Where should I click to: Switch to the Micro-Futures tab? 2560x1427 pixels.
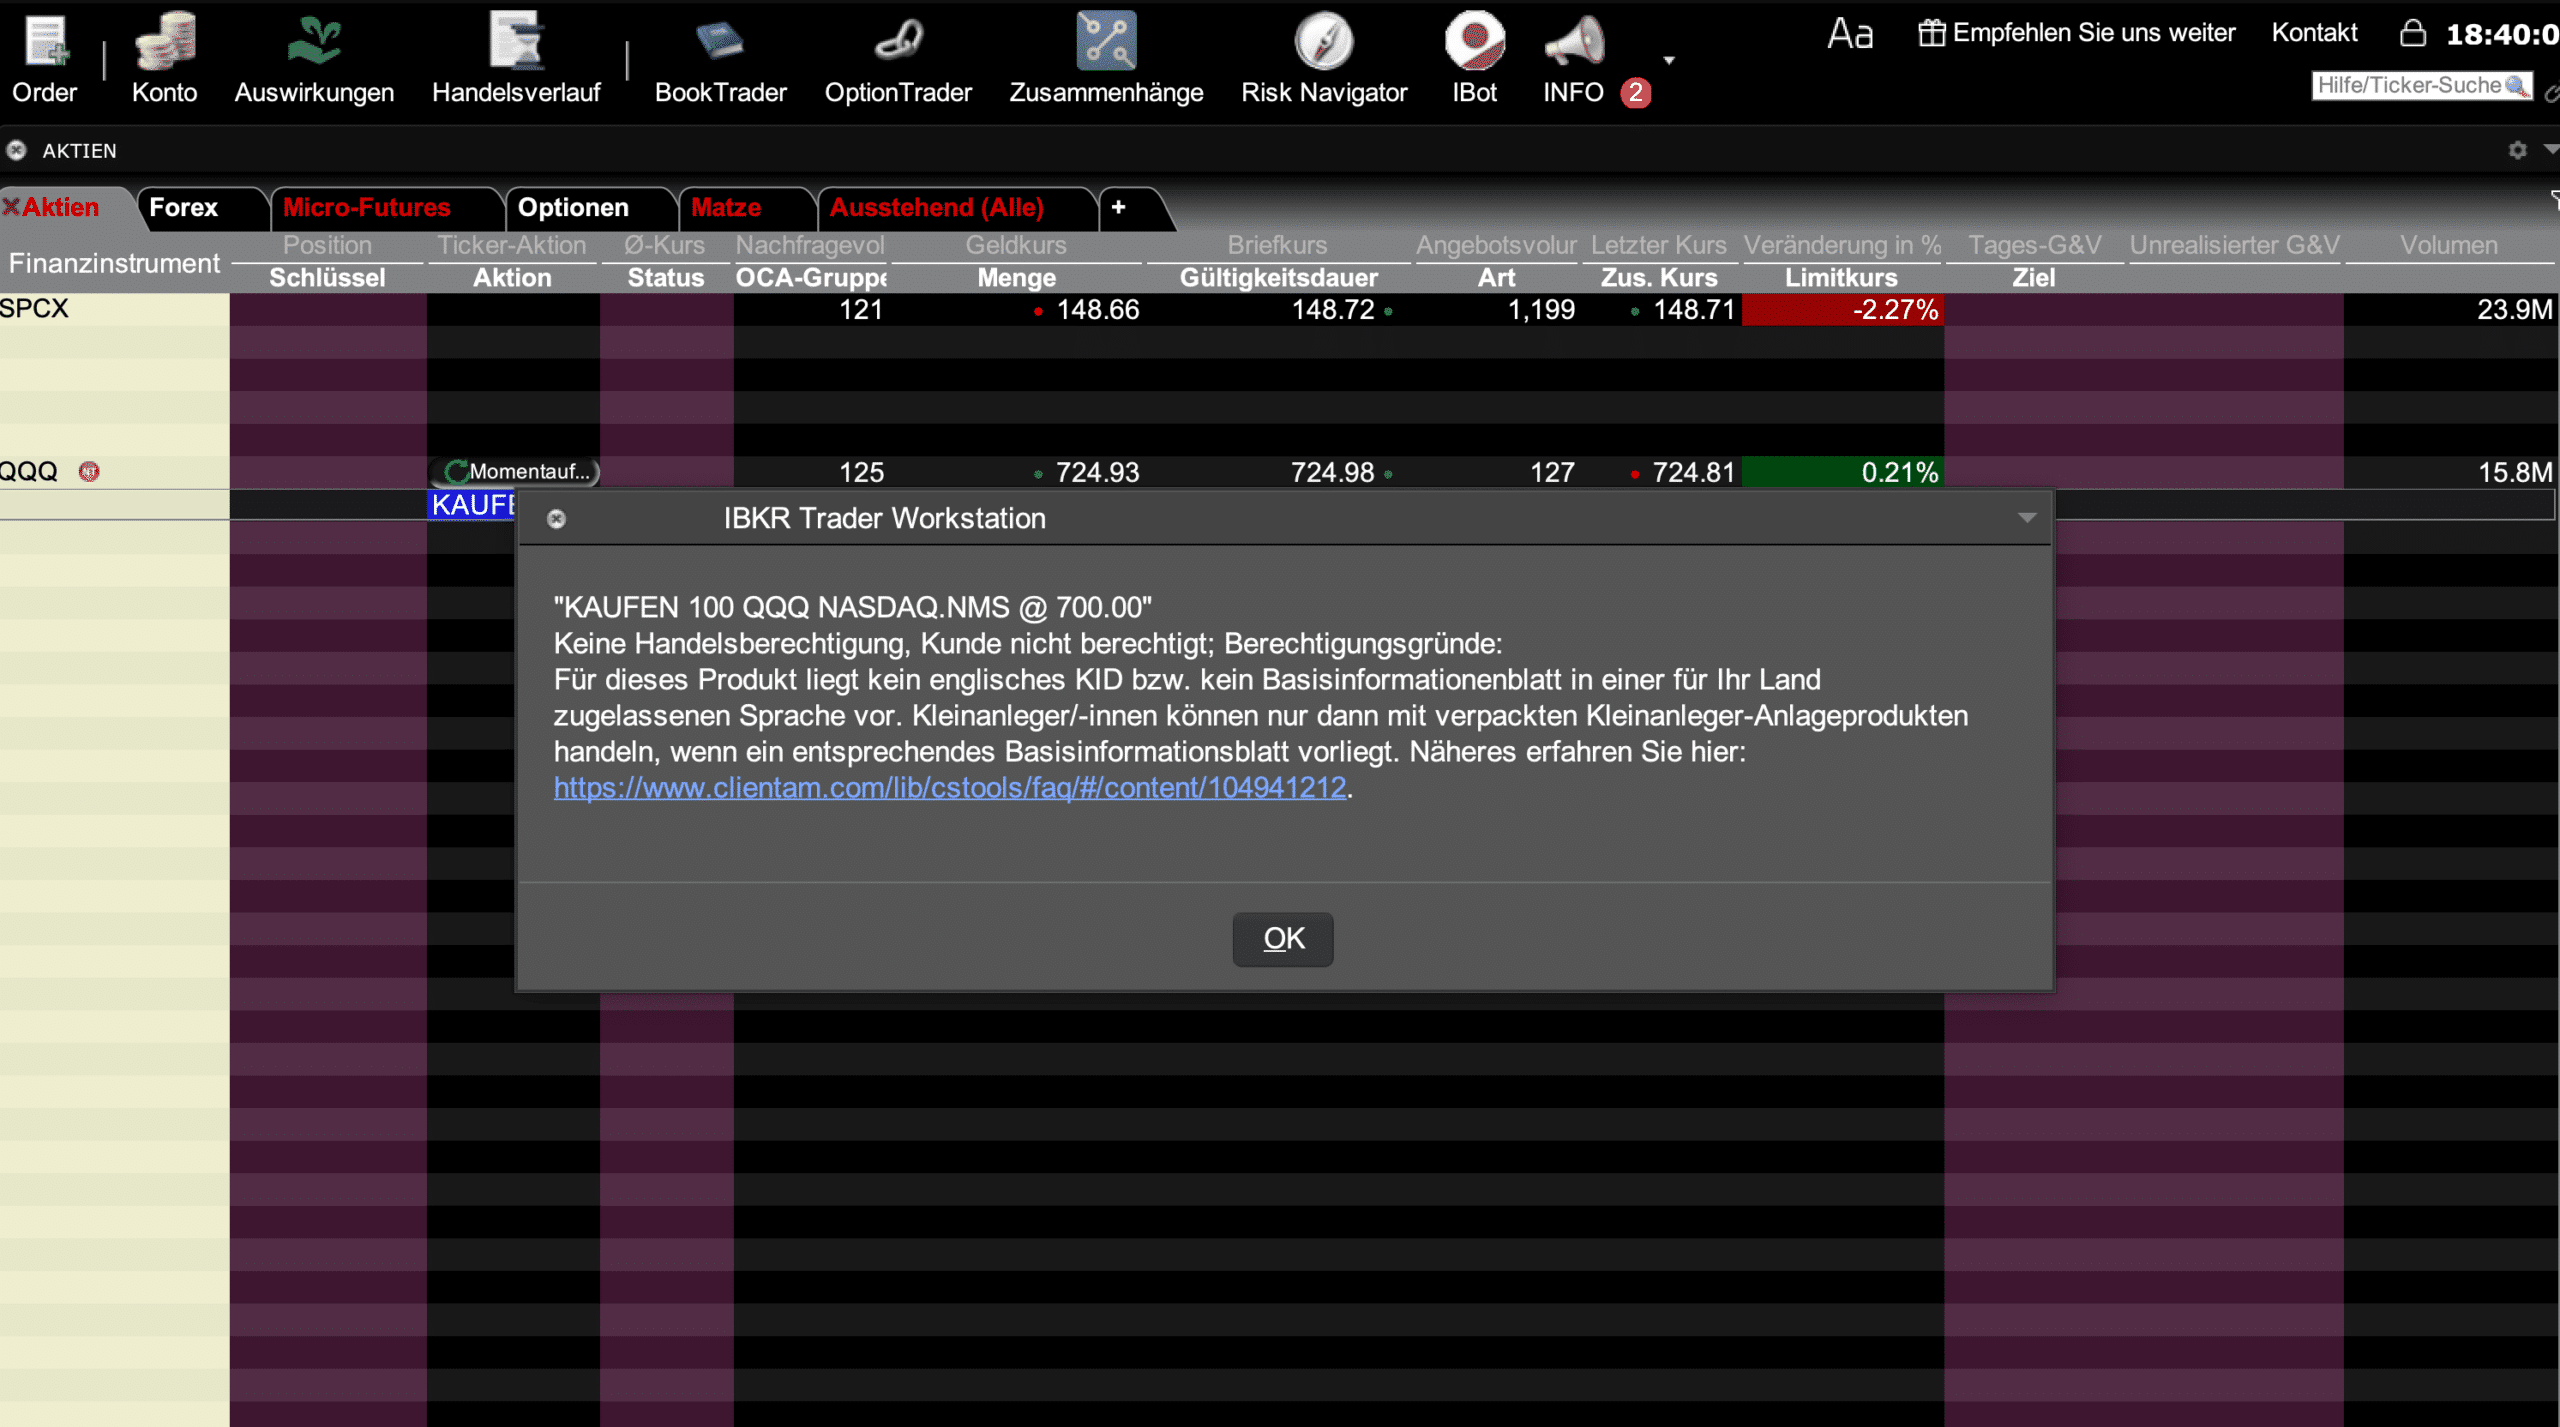tap(367, 207)
